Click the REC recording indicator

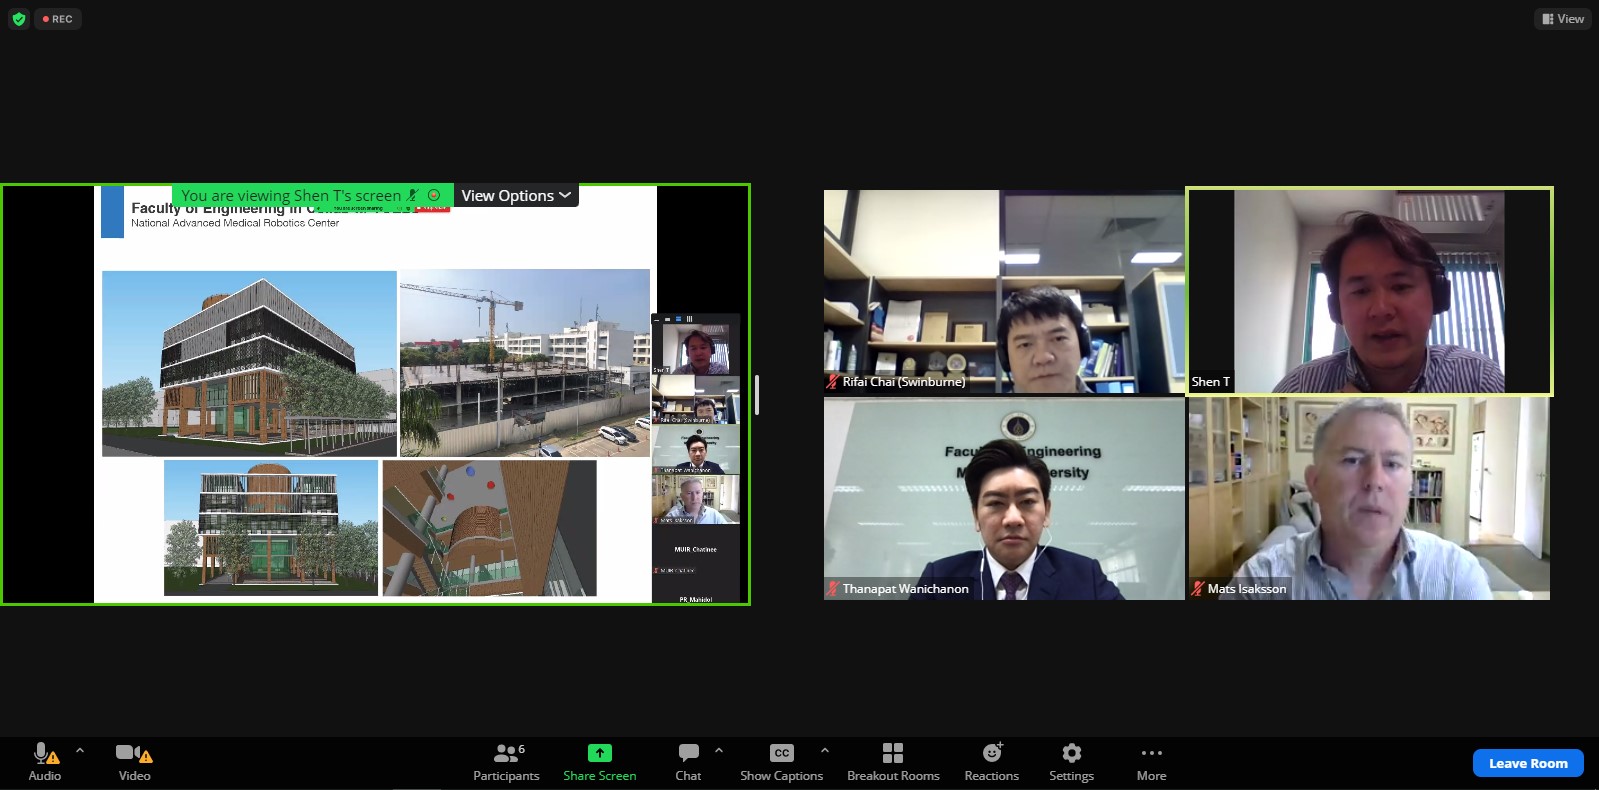pos(58,19)
